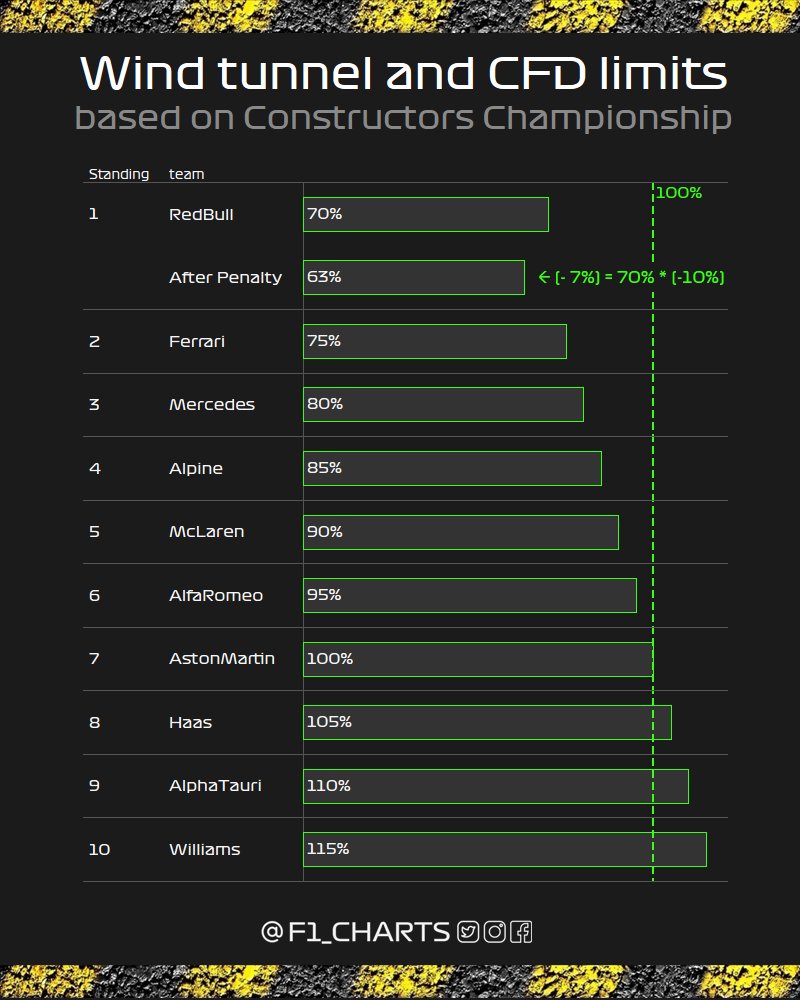Screen dimensions: 800x1000
Task: Click the team column header
Action: (186, 174)
